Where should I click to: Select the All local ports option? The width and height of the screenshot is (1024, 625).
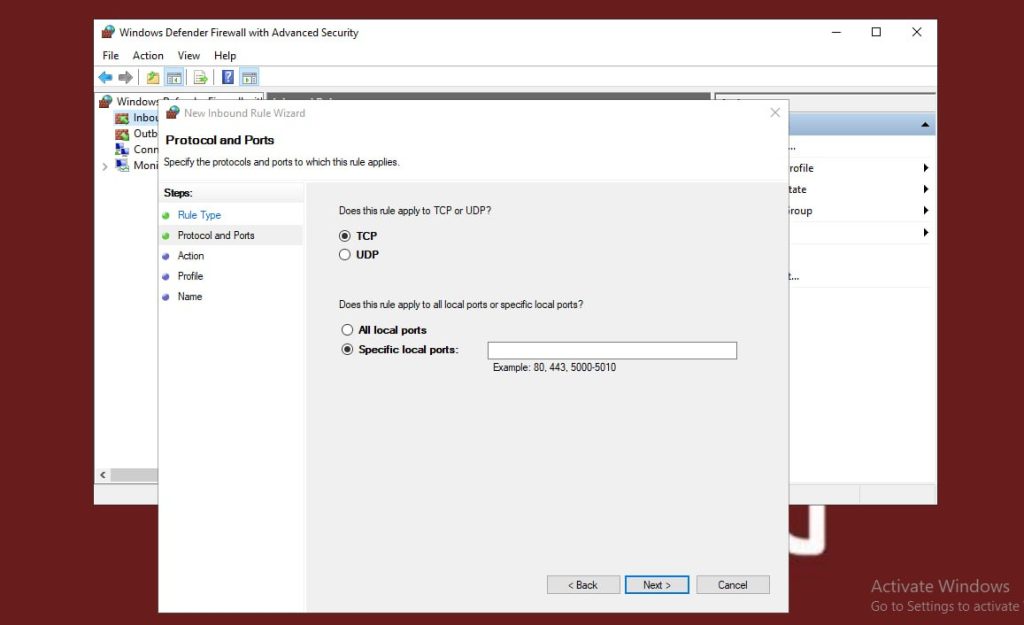tap(347, 330)
